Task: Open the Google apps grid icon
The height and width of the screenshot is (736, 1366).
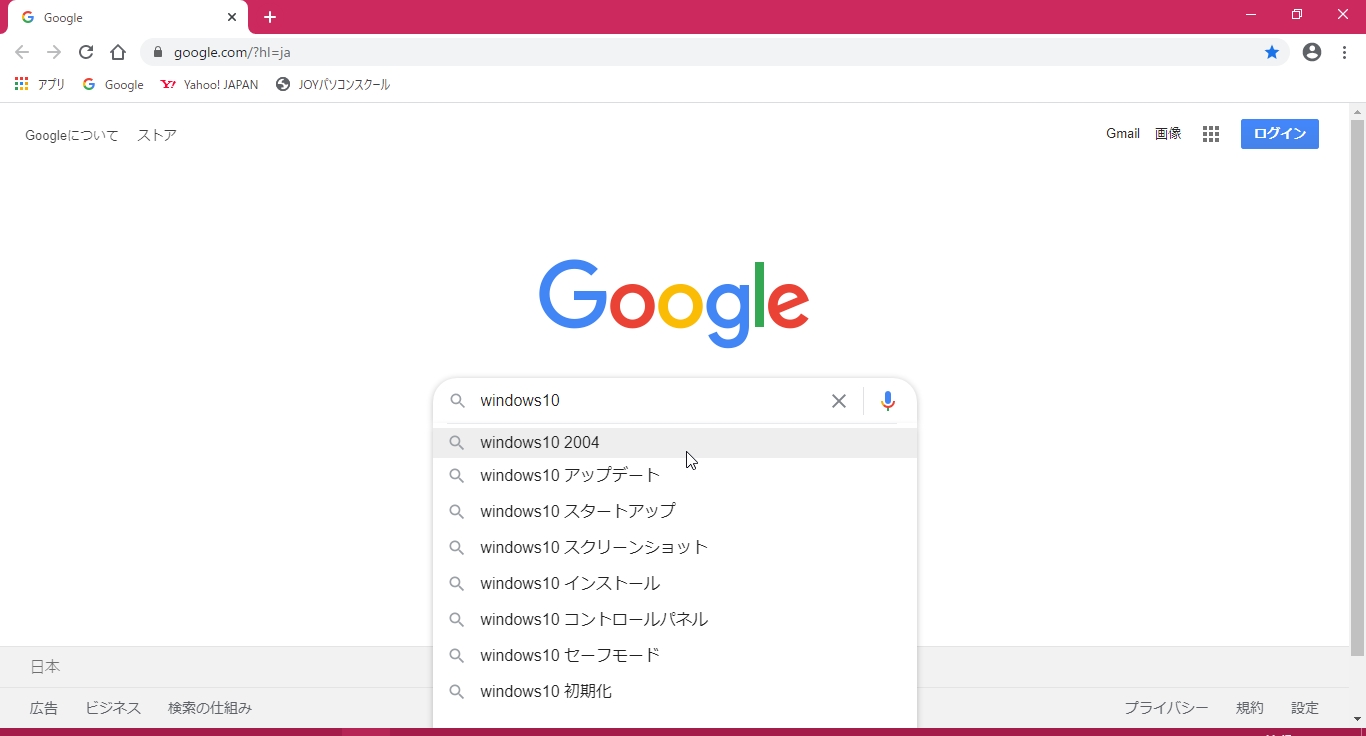Action: pyautogui.click(x=1211, y=134)
